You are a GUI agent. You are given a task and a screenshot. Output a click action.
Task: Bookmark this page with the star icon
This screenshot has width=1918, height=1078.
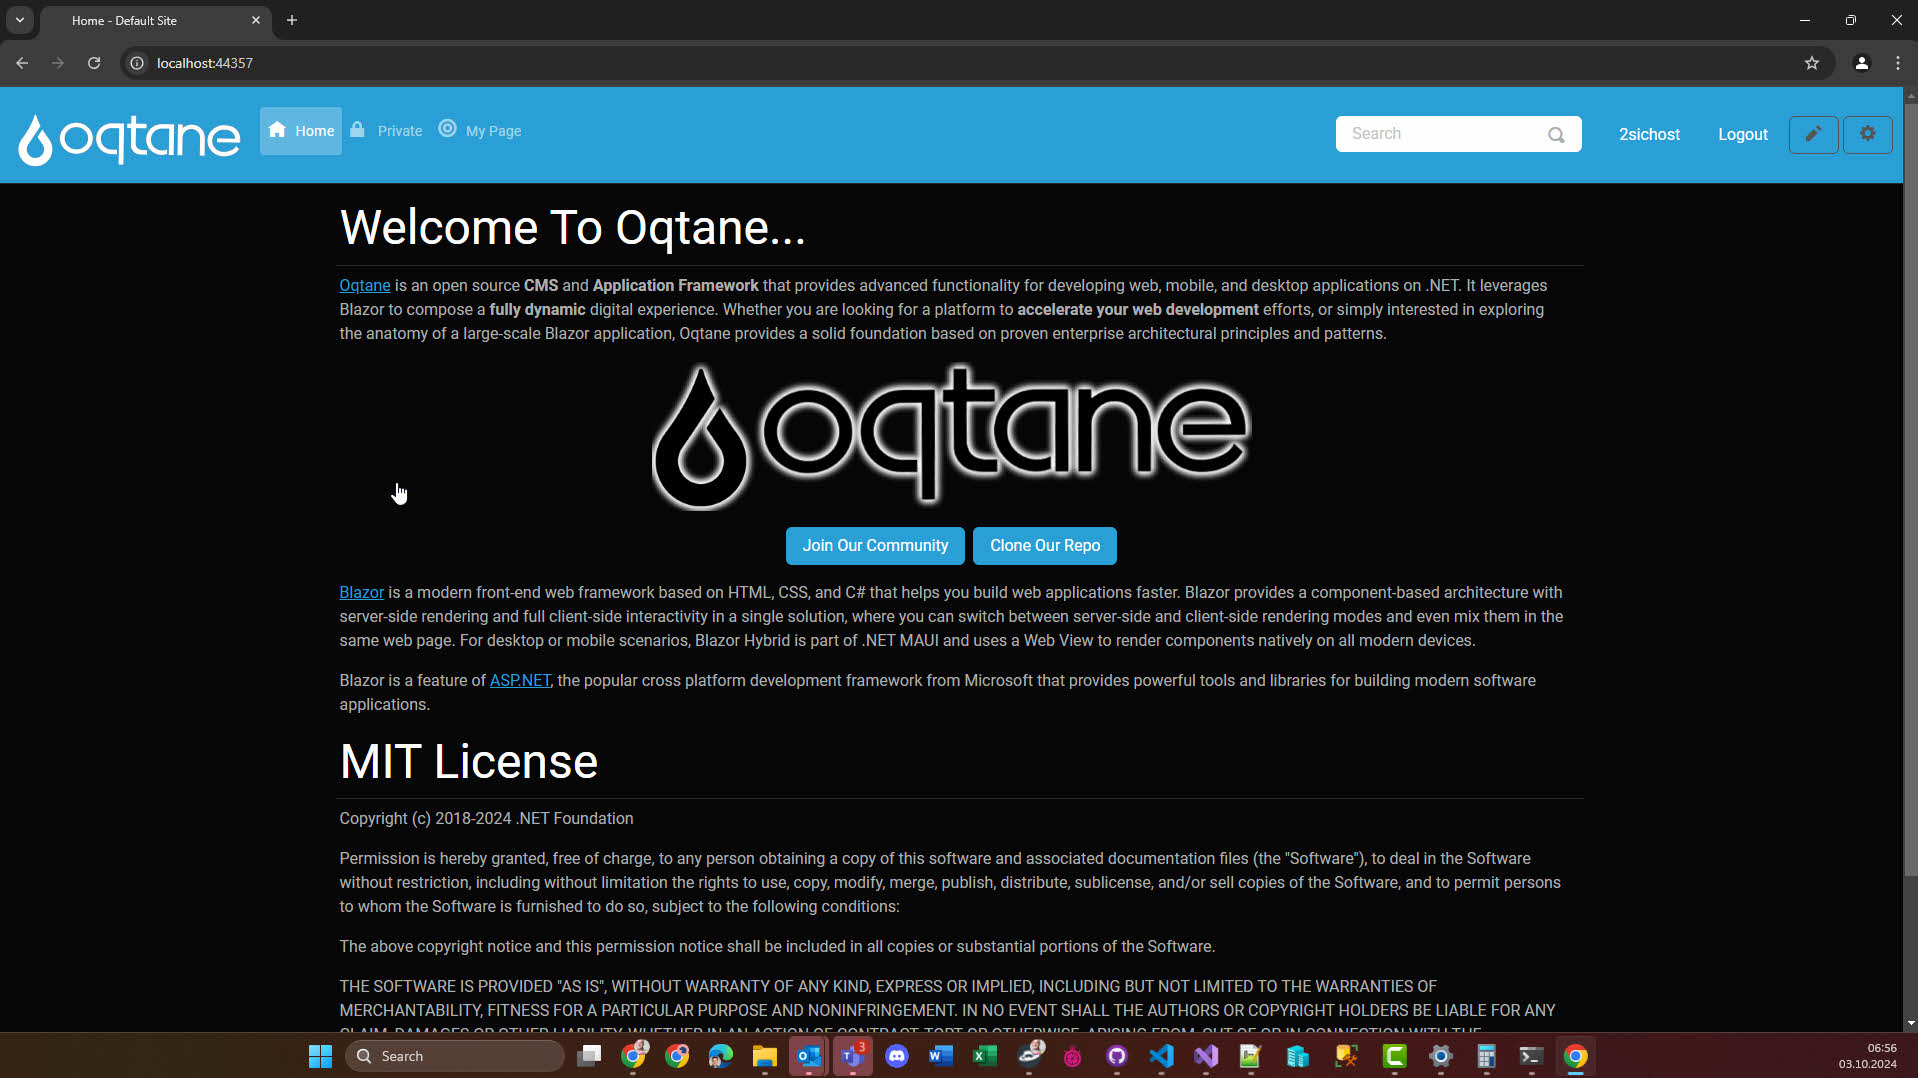pyautogui.click(x=1811, y=63)
